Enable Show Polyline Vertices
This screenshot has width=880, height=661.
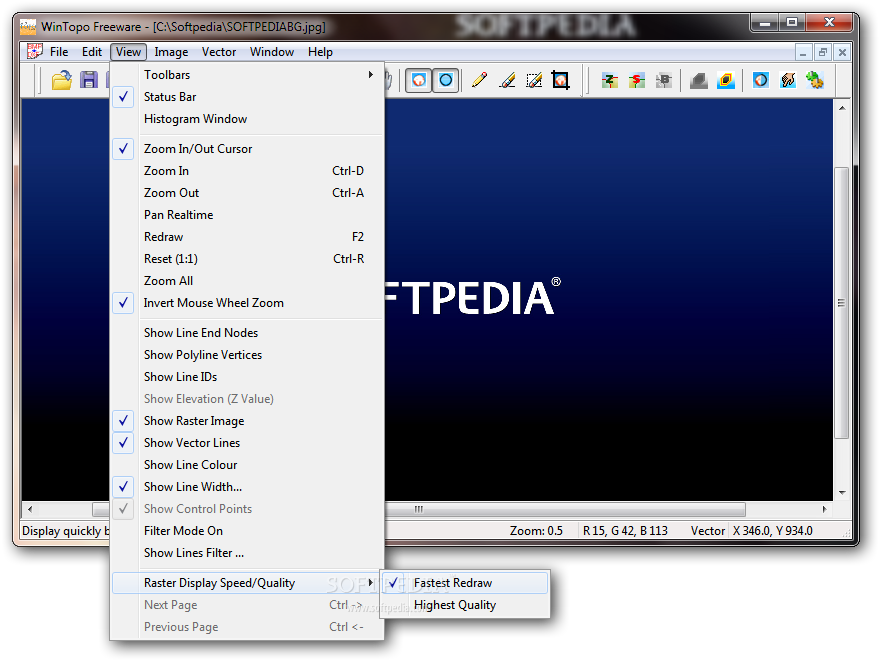click(247, 355)
